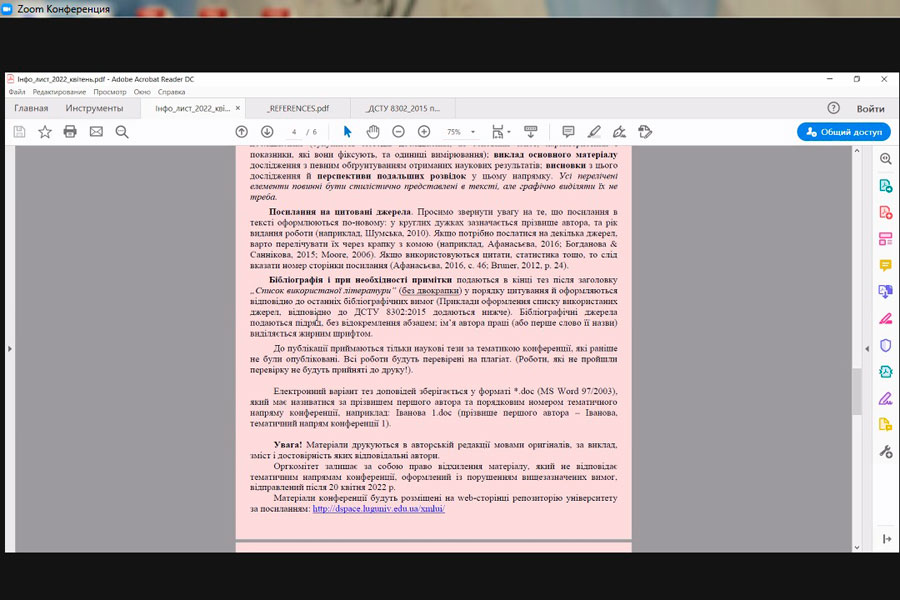
Task: Open the yellow Comment tool in right sidebar
Action: pyautogui.click(x=885, y=265)
